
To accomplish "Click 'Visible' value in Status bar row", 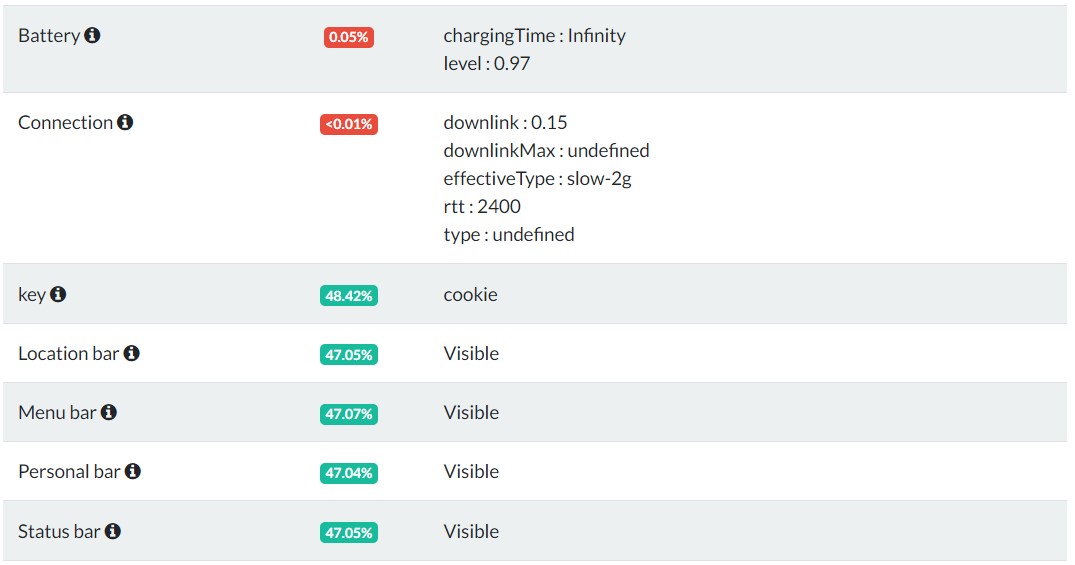I will click(471, 532).
